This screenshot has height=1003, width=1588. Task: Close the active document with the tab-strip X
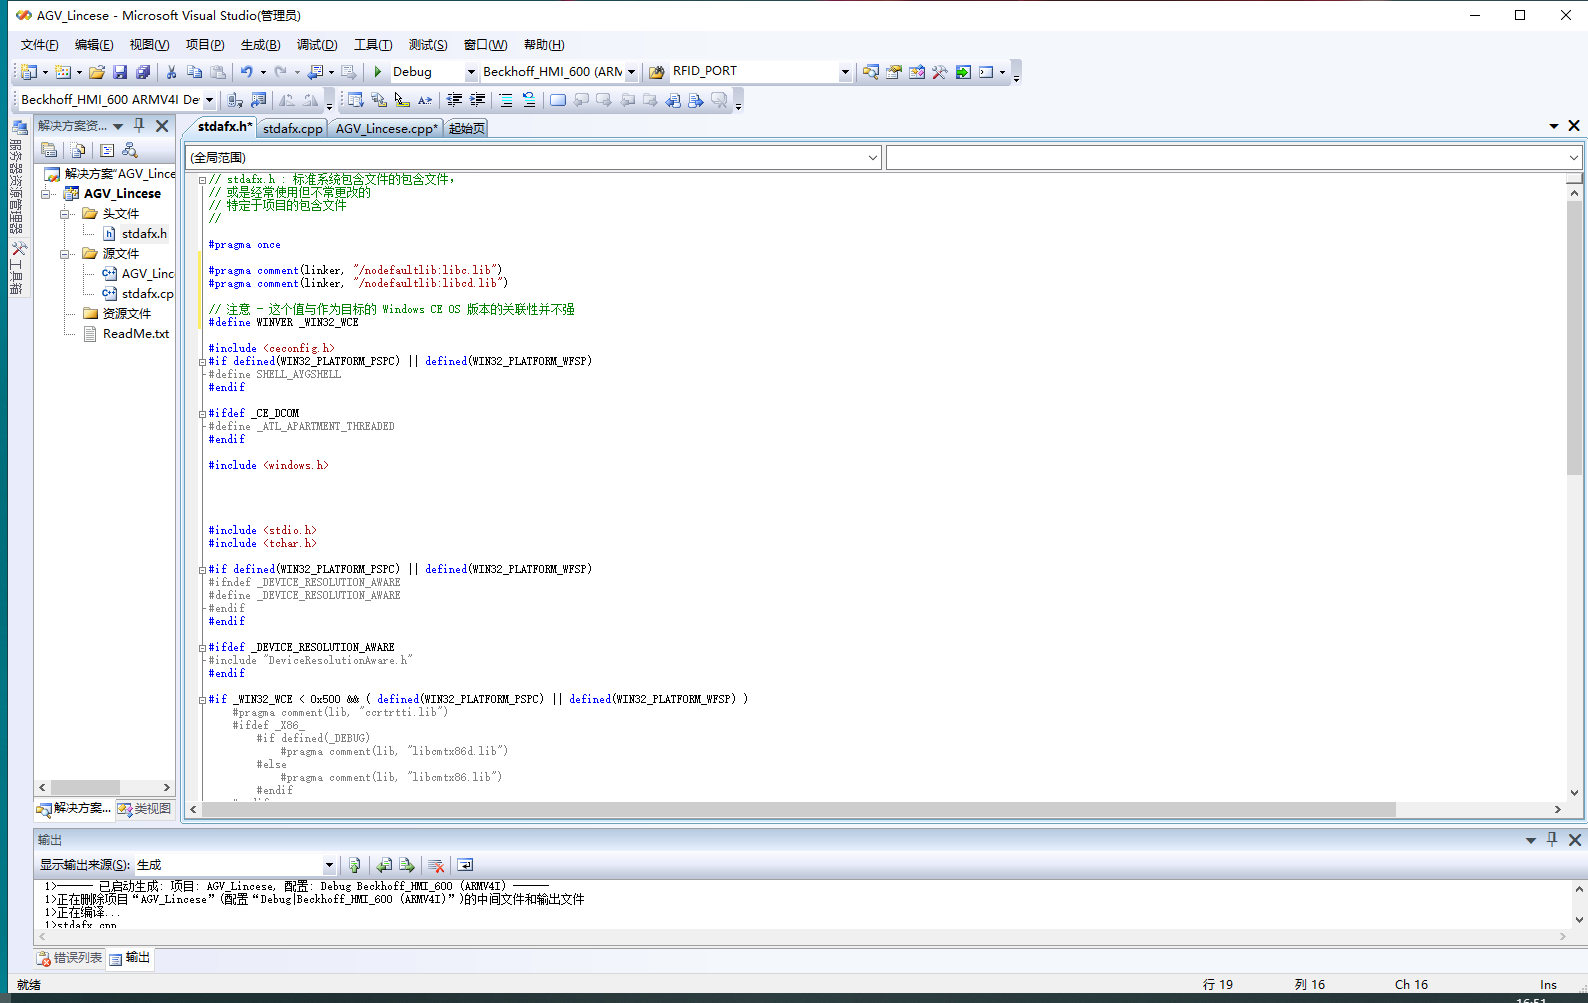pyautogui.click(x=1574, y=126)
